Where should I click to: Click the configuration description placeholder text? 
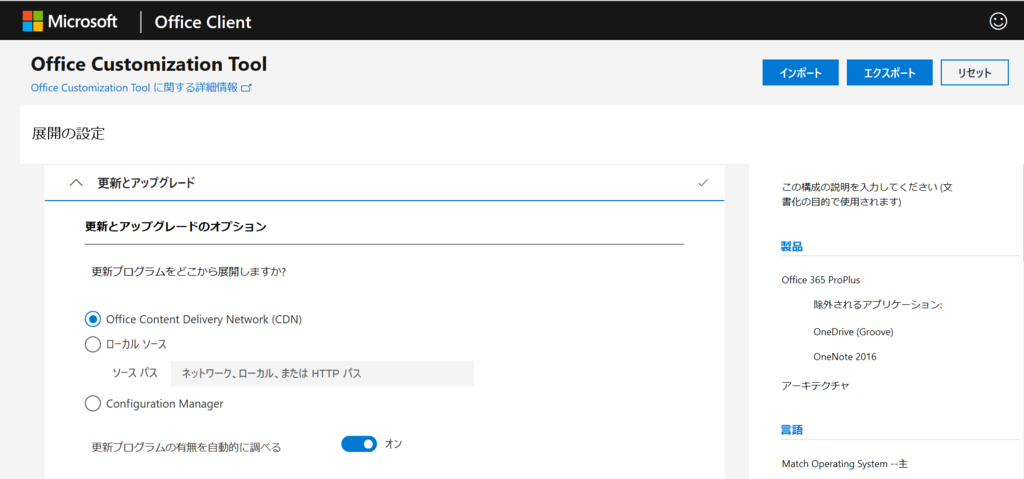pos(867,195)
